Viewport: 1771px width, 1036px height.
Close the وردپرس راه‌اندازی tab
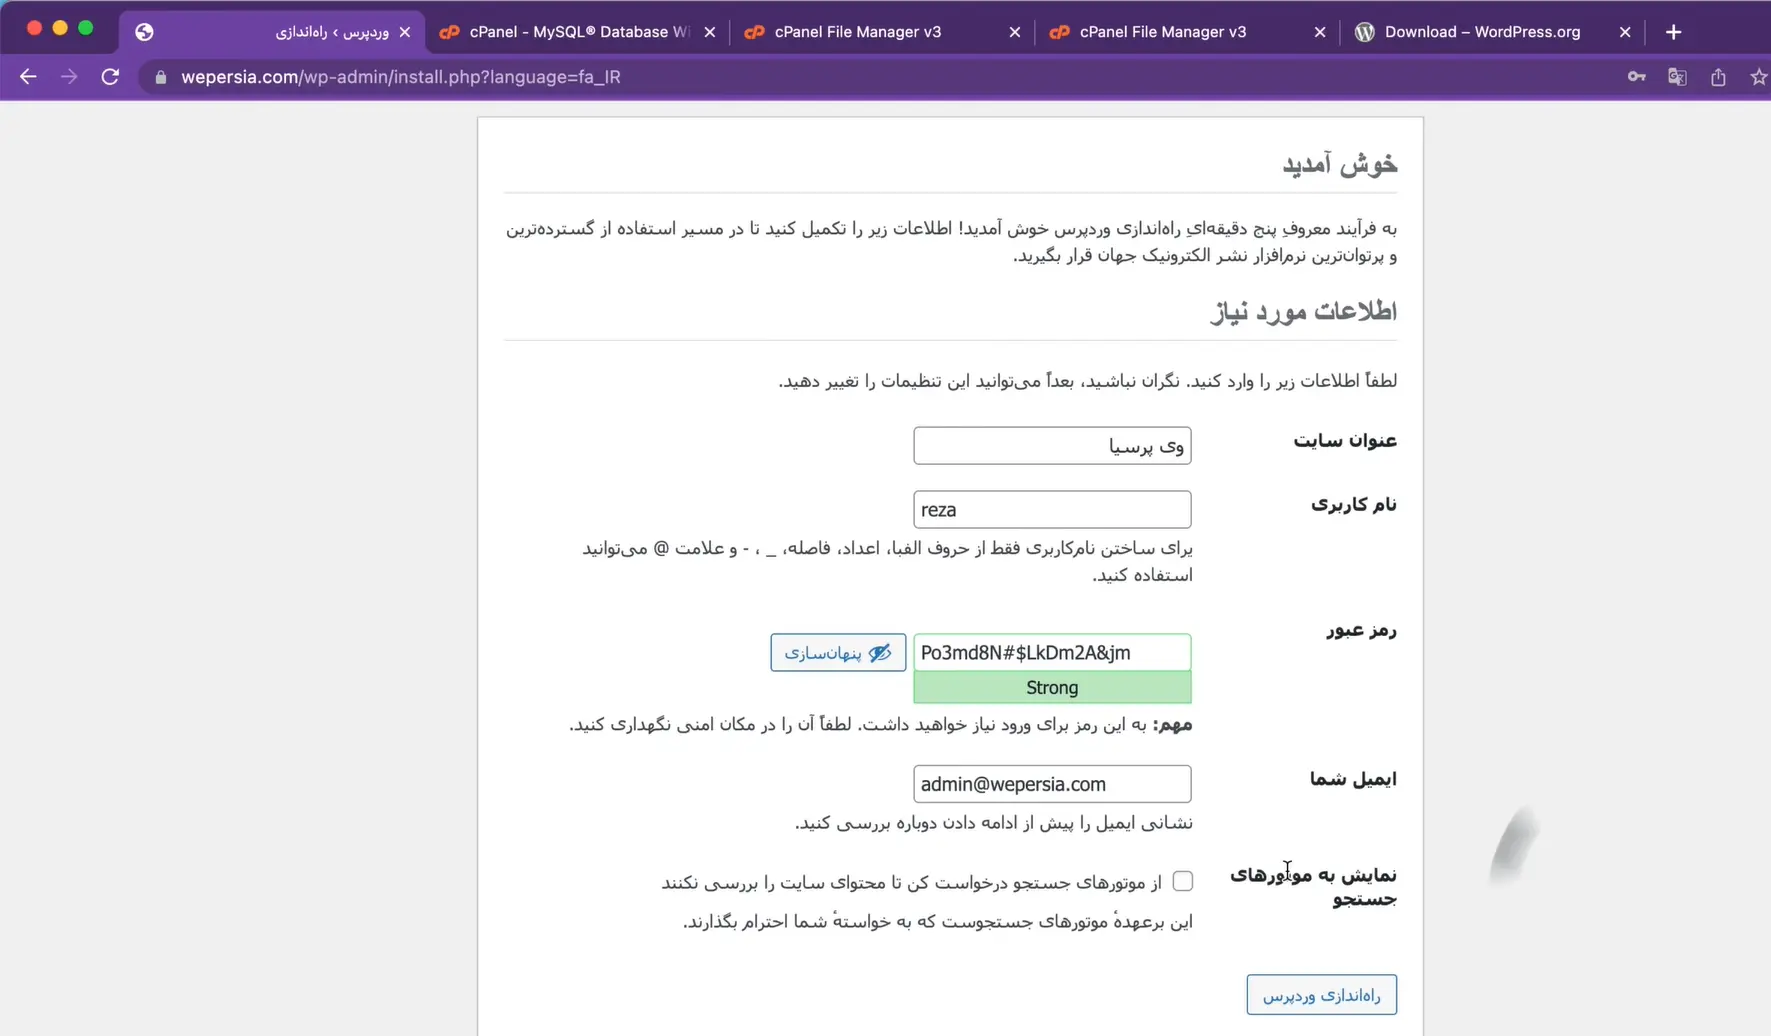point(404,32)
